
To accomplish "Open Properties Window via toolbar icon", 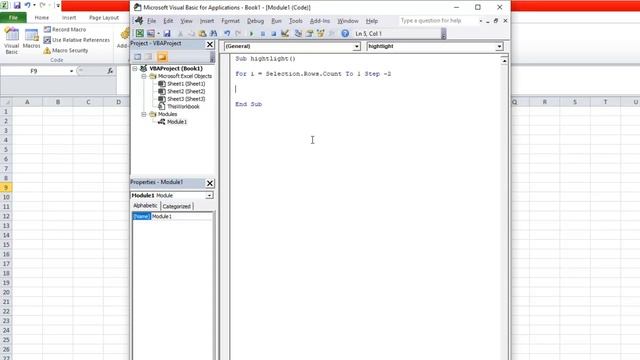I will 309,33.
